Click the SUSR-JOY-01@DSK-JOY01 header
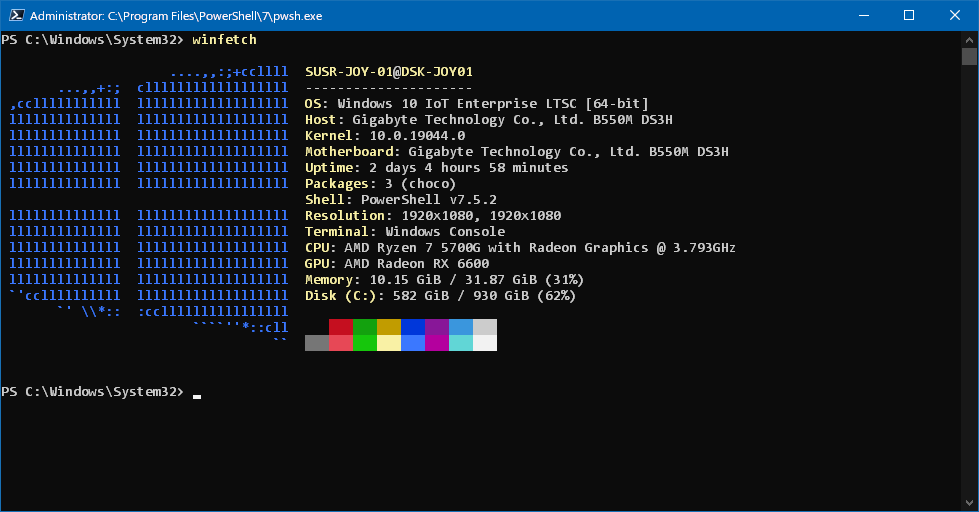Image resolution: width=979 pixels, height=512 pixels. pyautogui.click(x=388, y=72)
